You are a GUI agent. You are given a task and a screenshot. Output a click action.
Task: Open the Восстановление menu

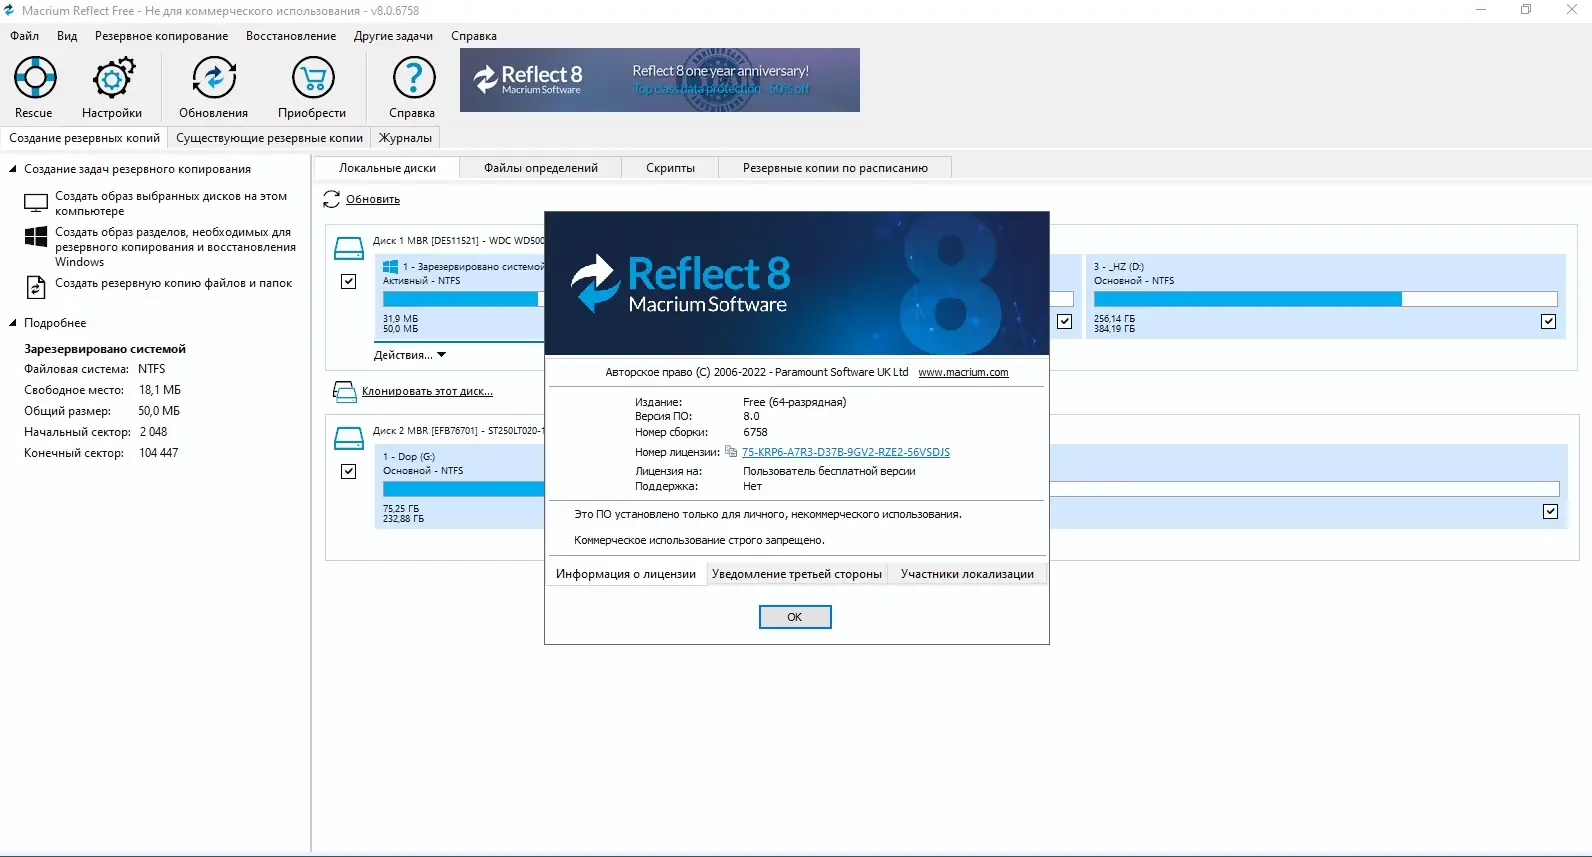click(x=291, y=36)
